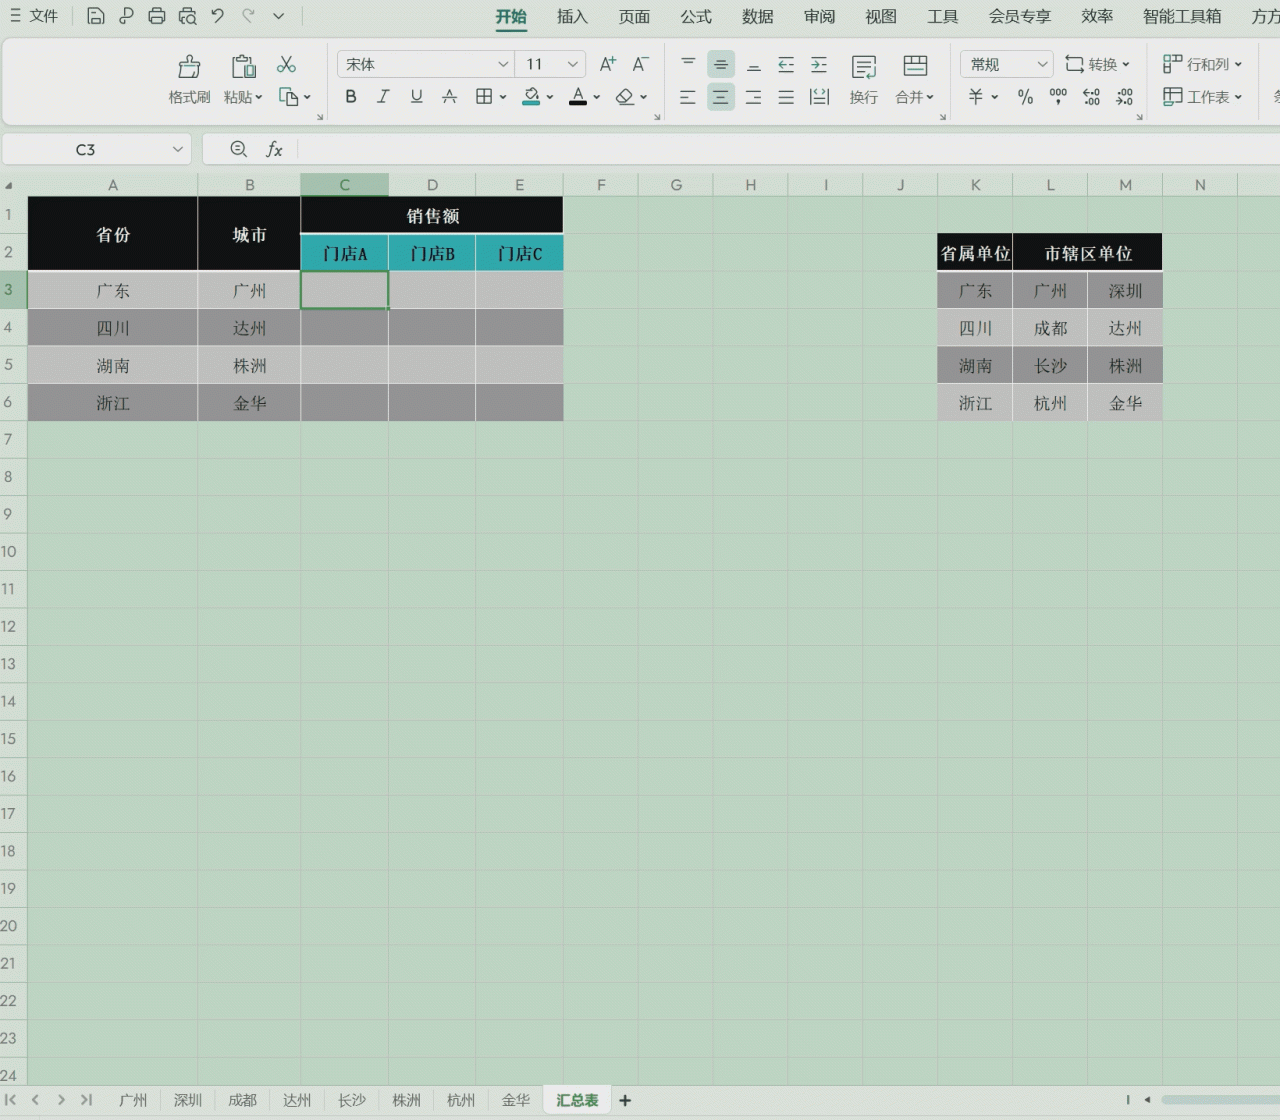Apply currency format (￥) icon

tap(976, 97)
